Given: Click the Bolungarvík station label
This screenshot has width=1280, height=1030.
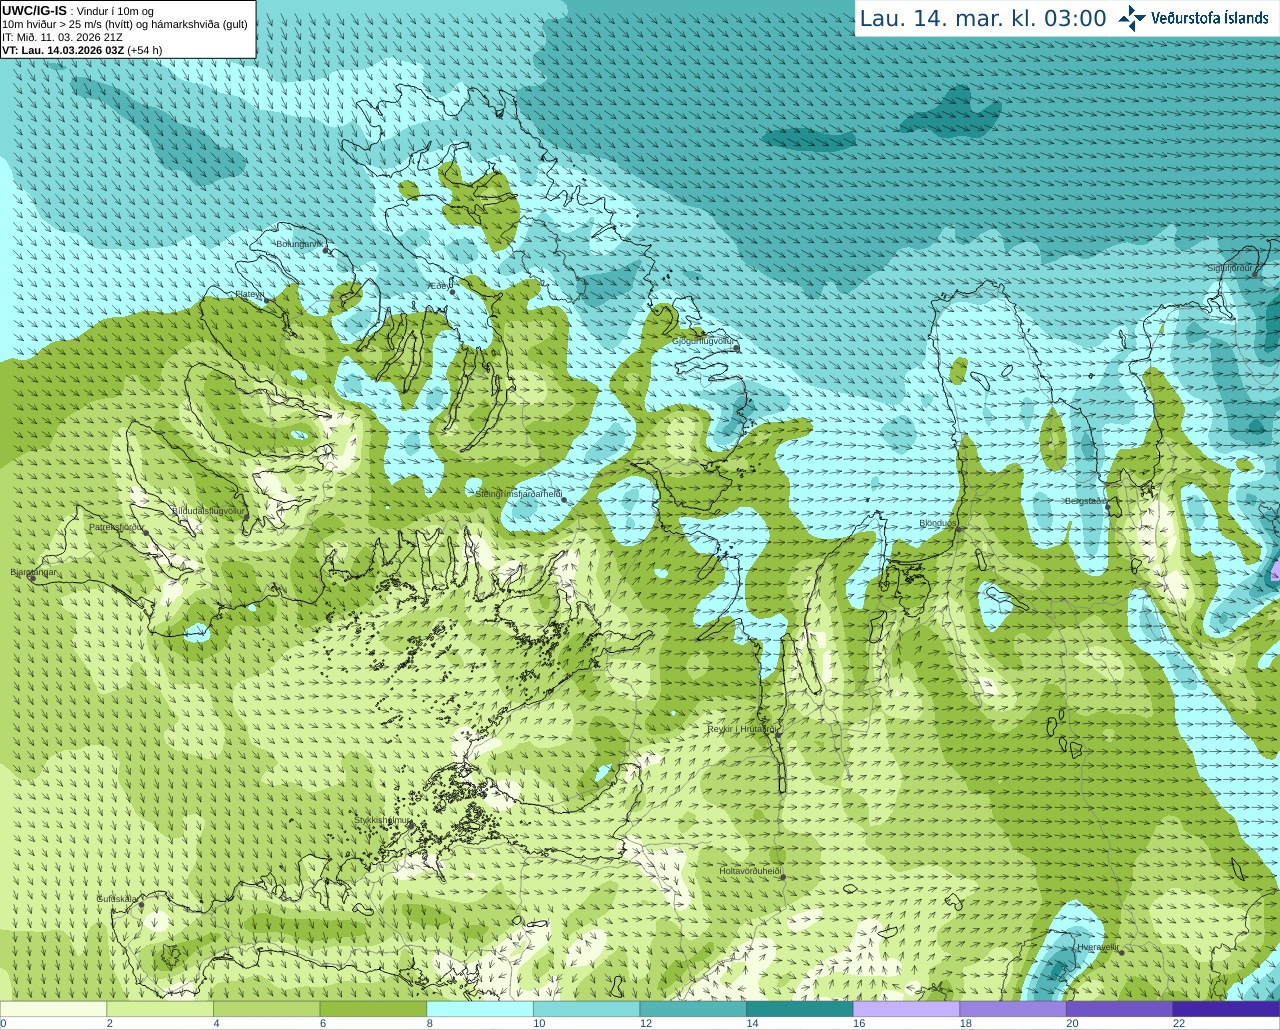Looking at the screenshot, I should 299,244.
